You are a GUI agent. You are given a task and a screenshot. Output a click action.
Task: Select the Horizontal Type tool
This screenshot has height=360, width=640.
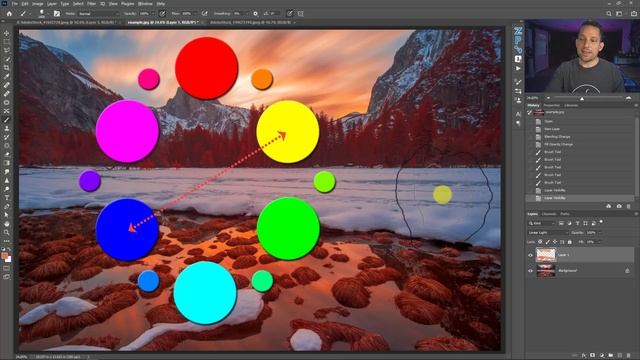(x=7, y=198)
